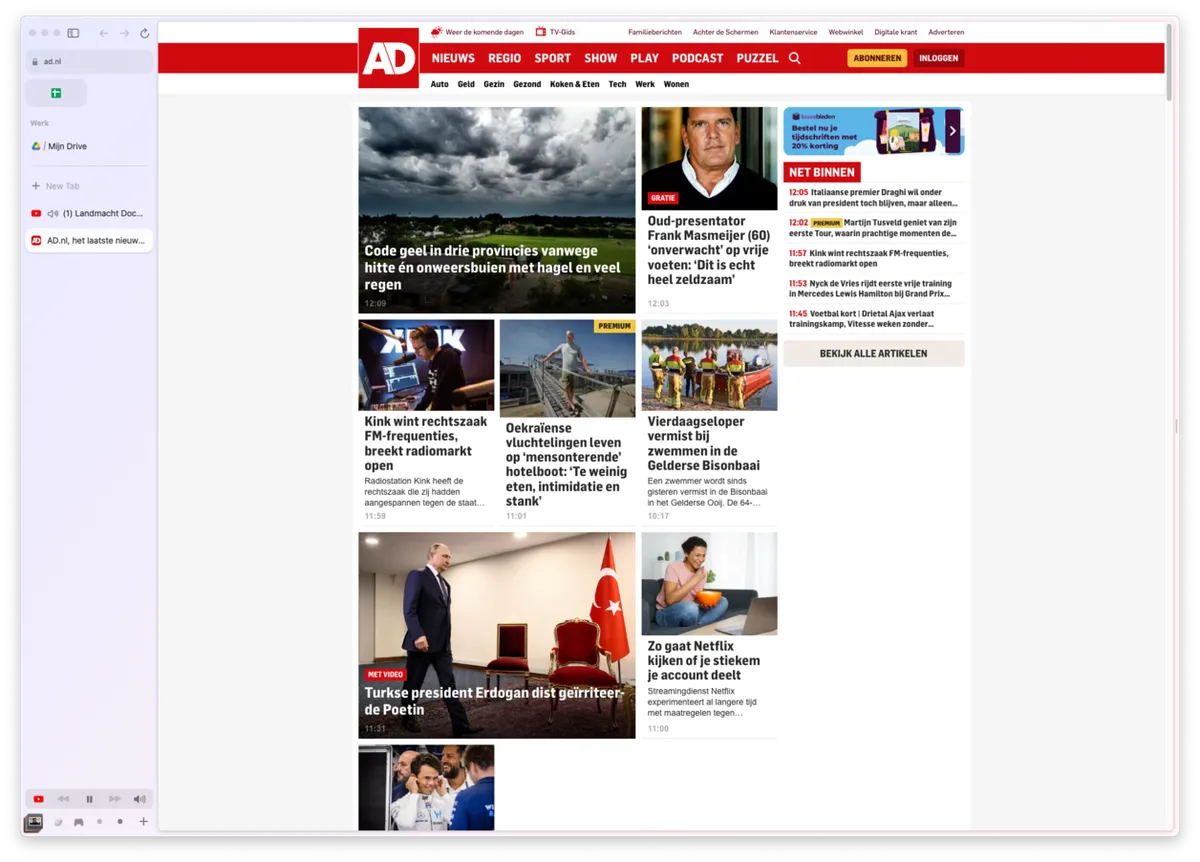The height and width of the screenshot is (862, 1200).
Task: Reload the page with the refresh icon
Action: (145, 33)
